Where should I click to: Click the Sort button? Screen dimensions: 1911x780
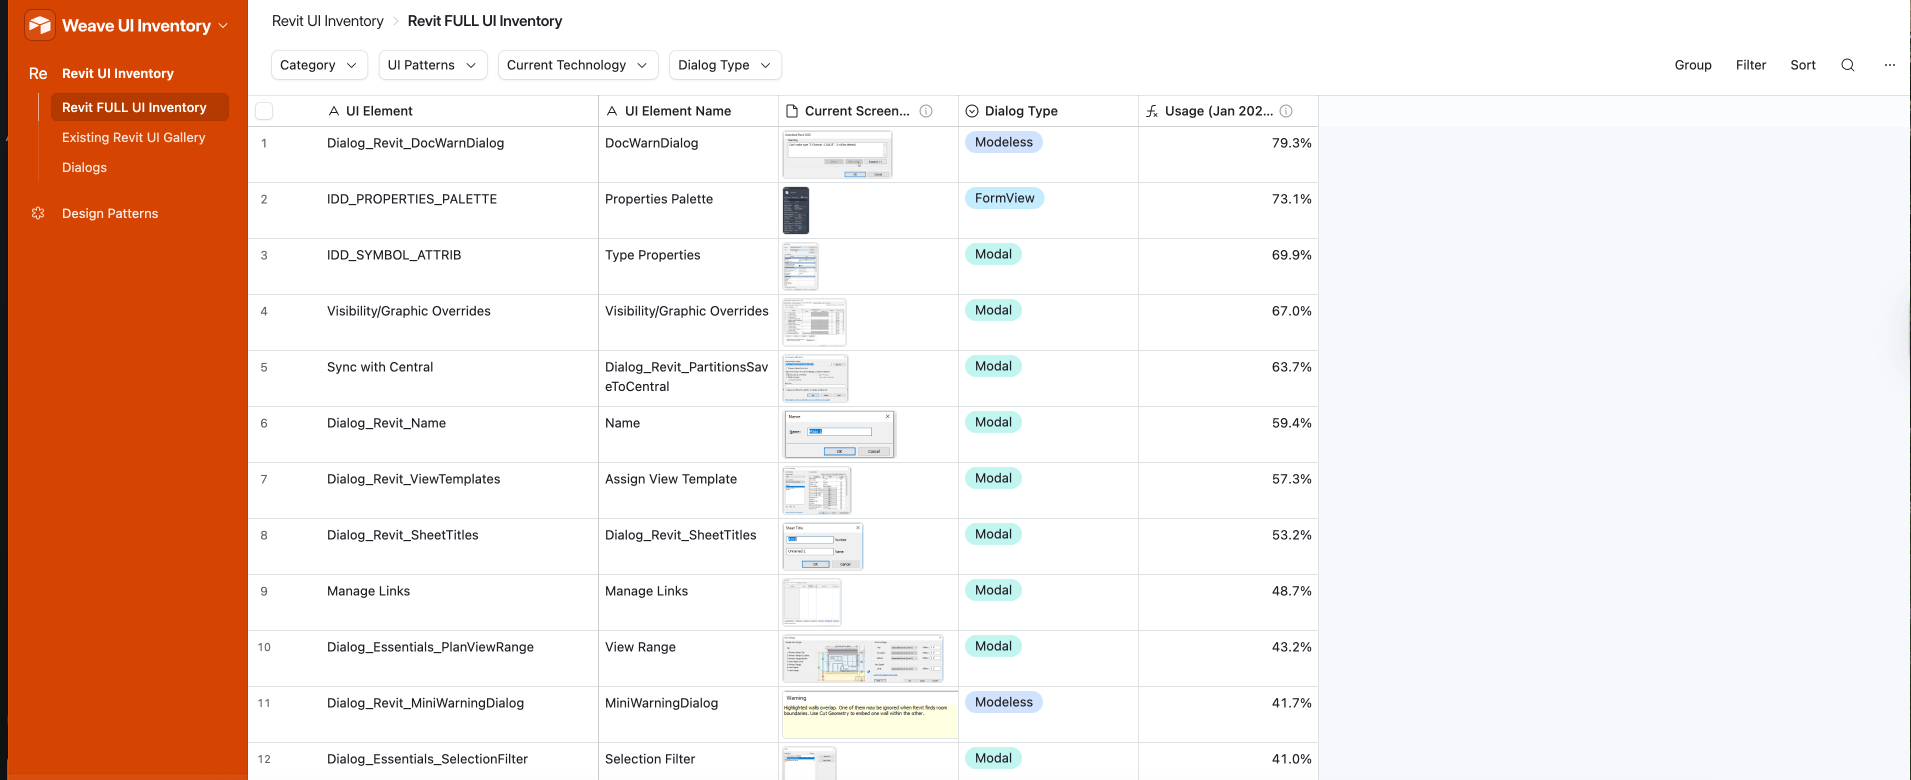pos(1803,65)
